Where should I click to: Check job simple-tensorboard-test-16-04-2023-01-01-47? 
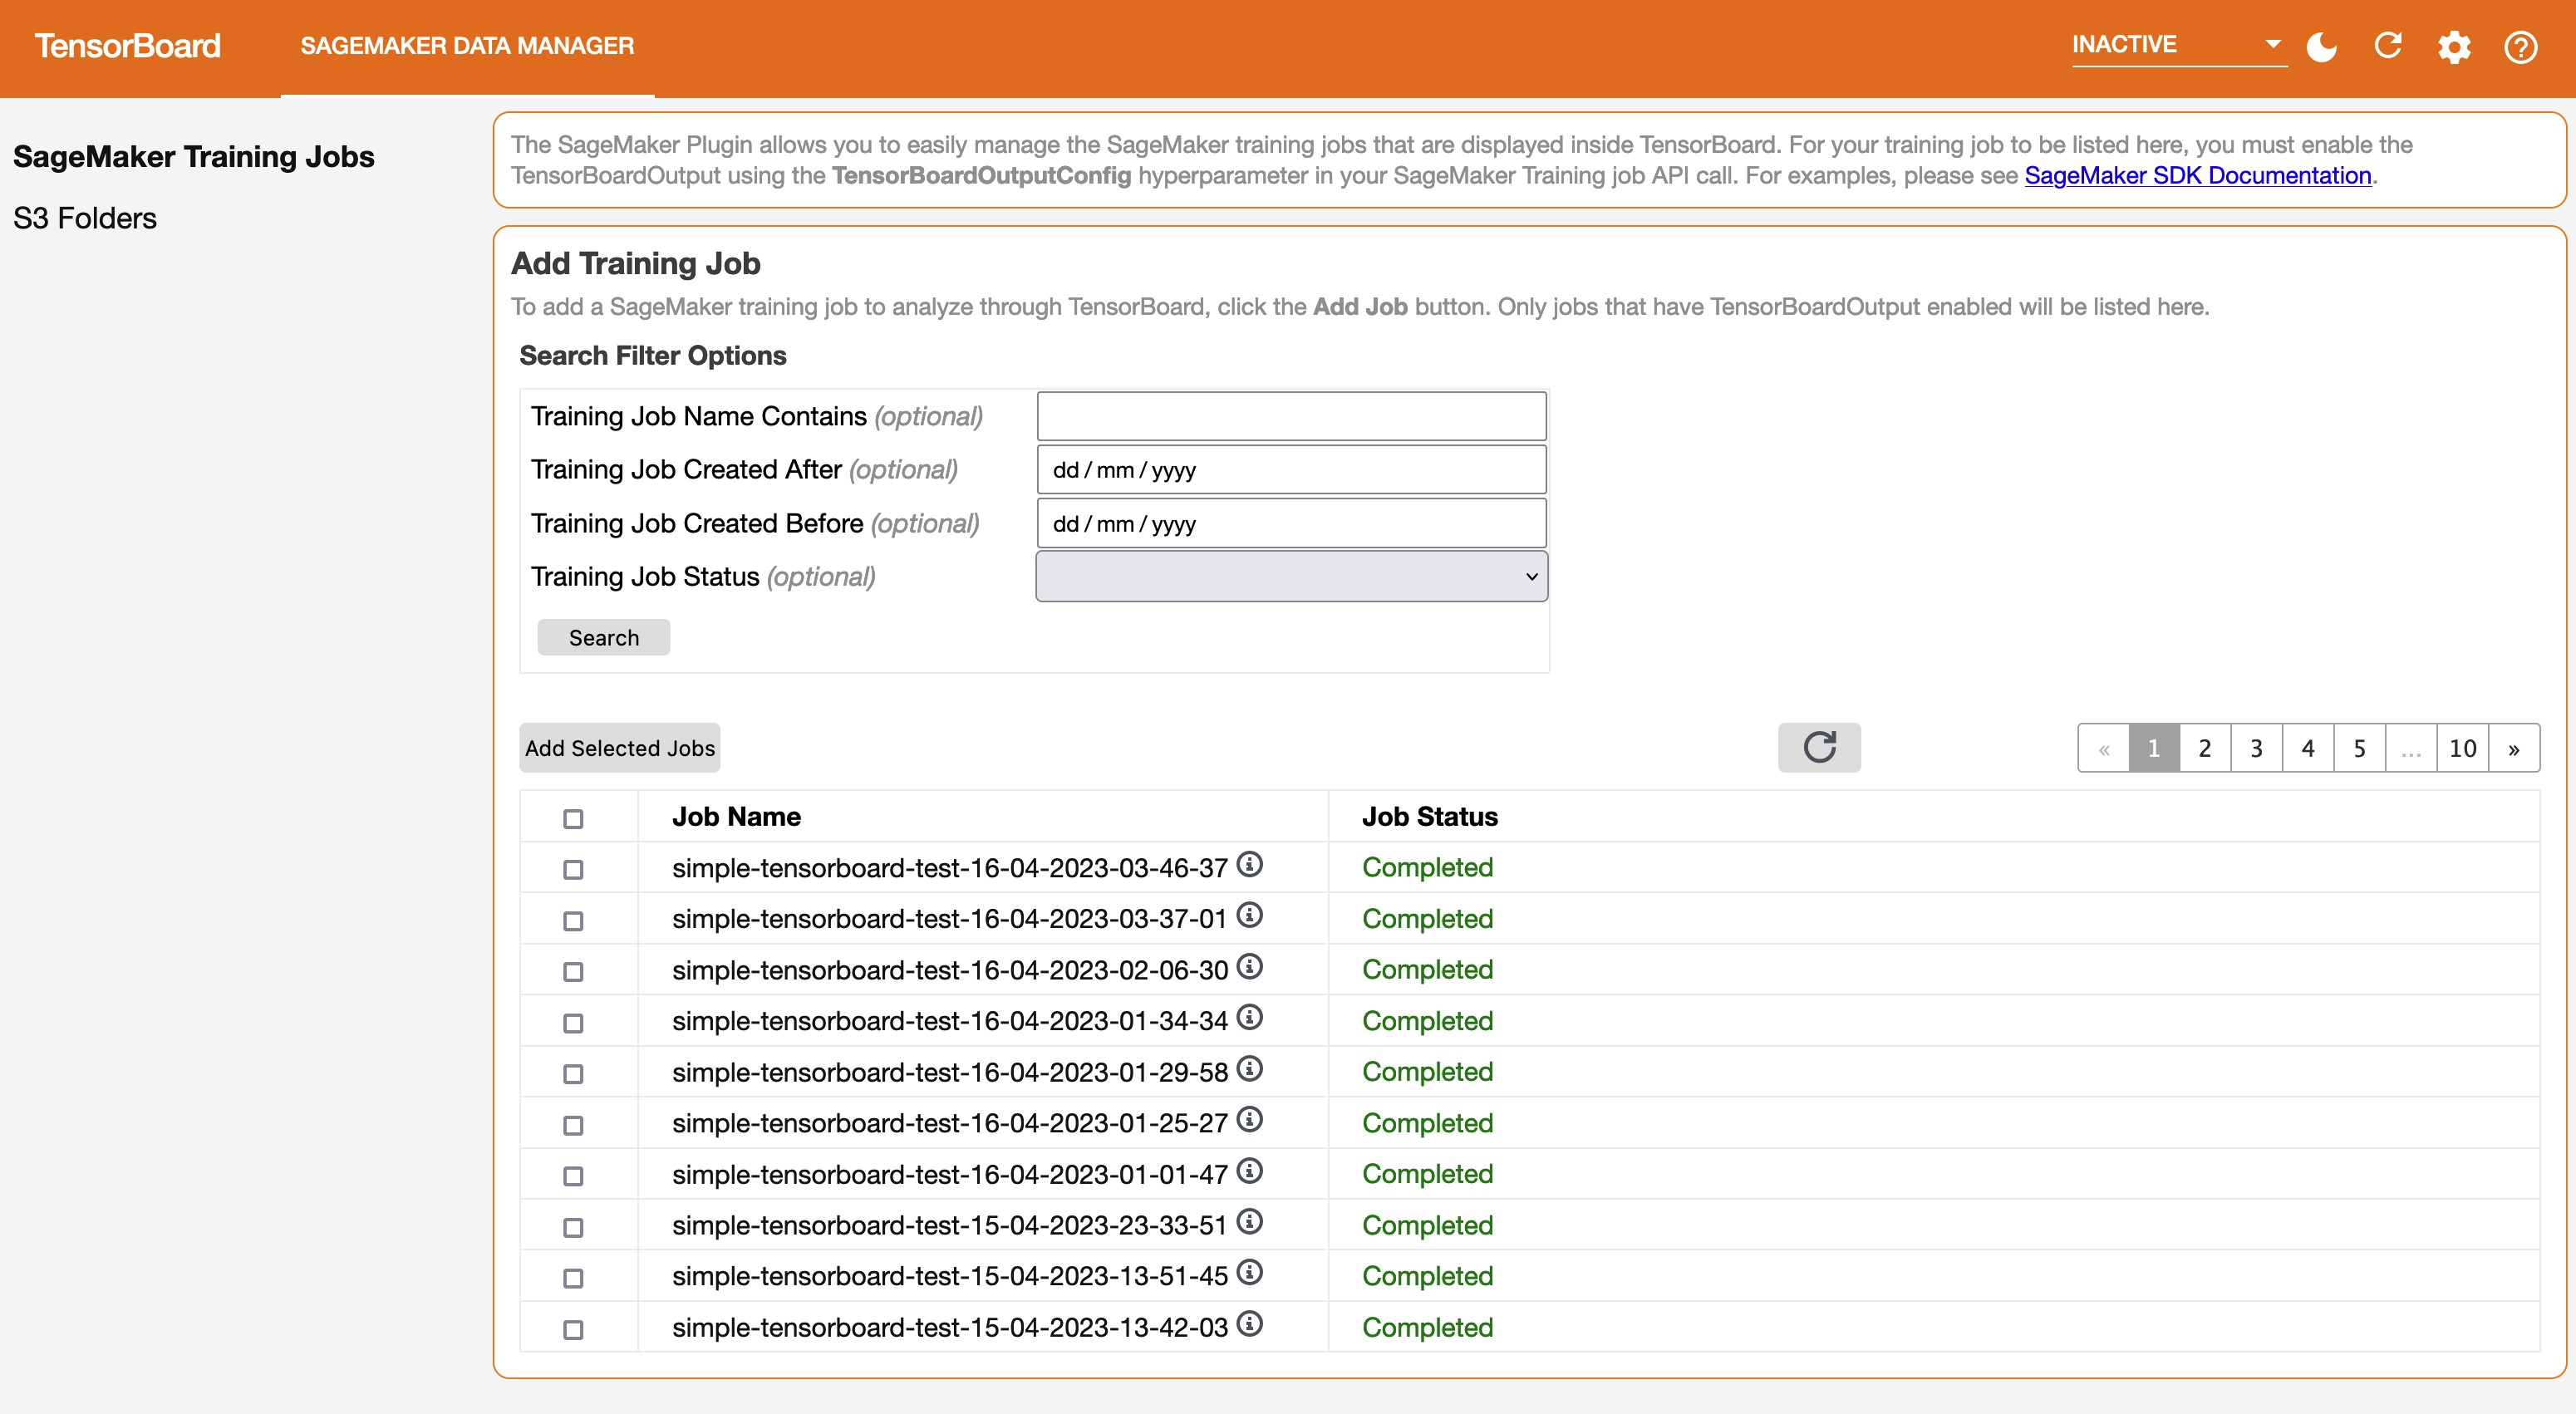coord(573,1176)
